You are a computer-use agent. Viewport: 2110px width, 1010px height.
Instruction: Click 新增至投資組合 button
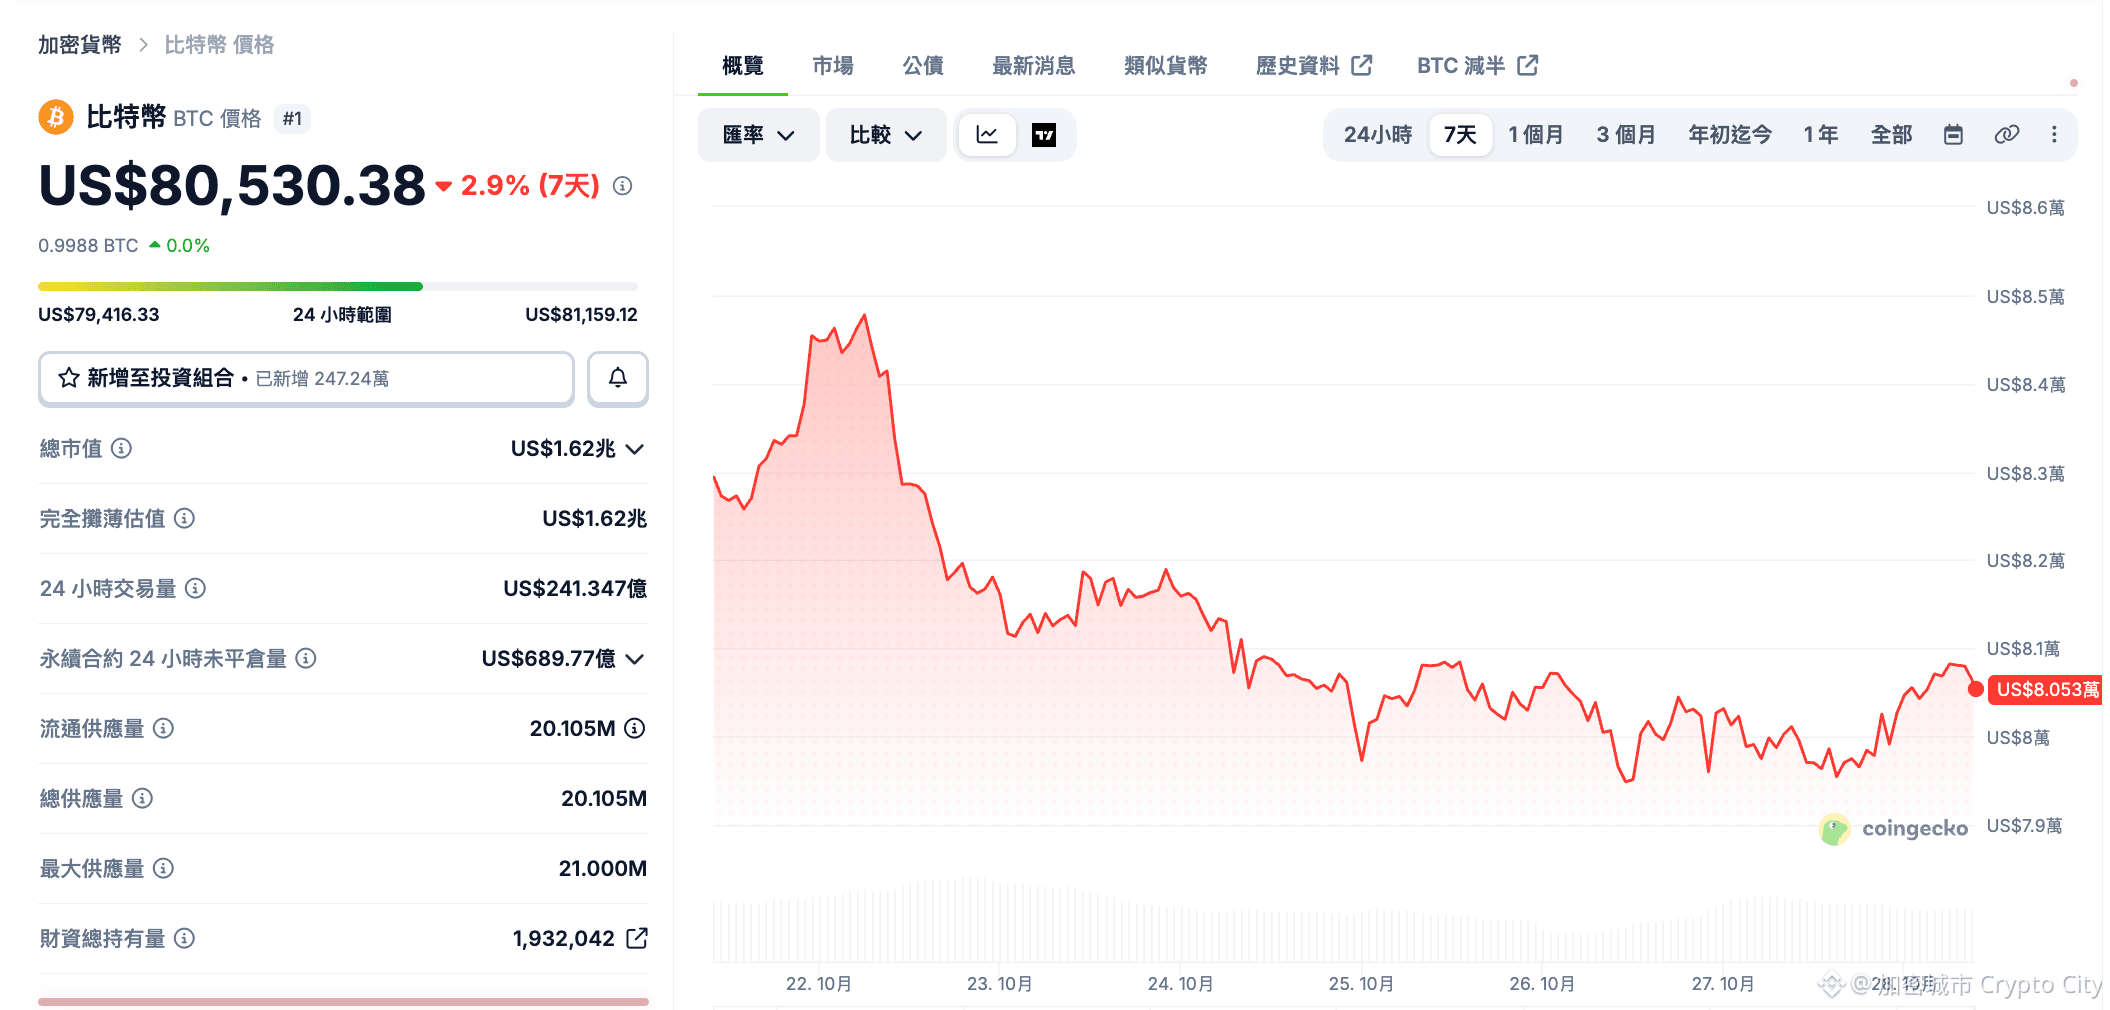tap(306, 378)
